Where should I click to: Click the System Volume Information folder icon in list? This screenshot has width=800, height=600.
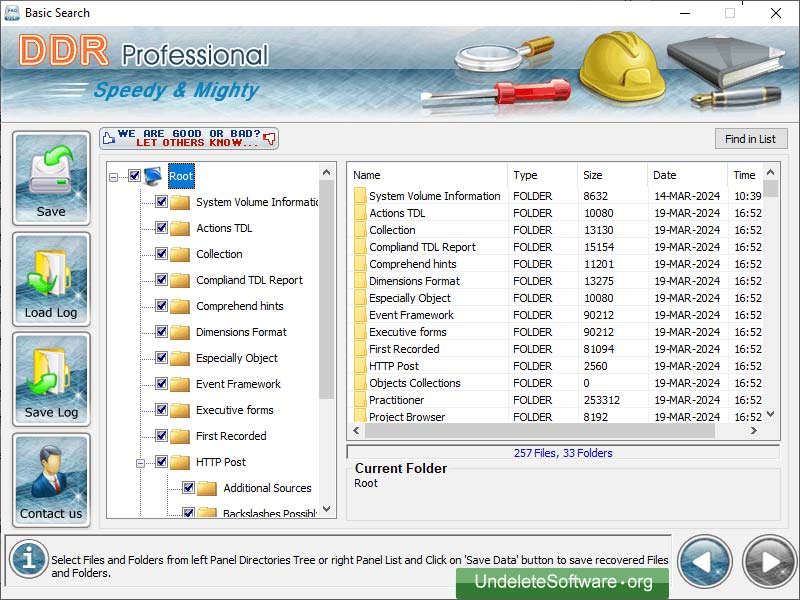click(x=360, y=196)
